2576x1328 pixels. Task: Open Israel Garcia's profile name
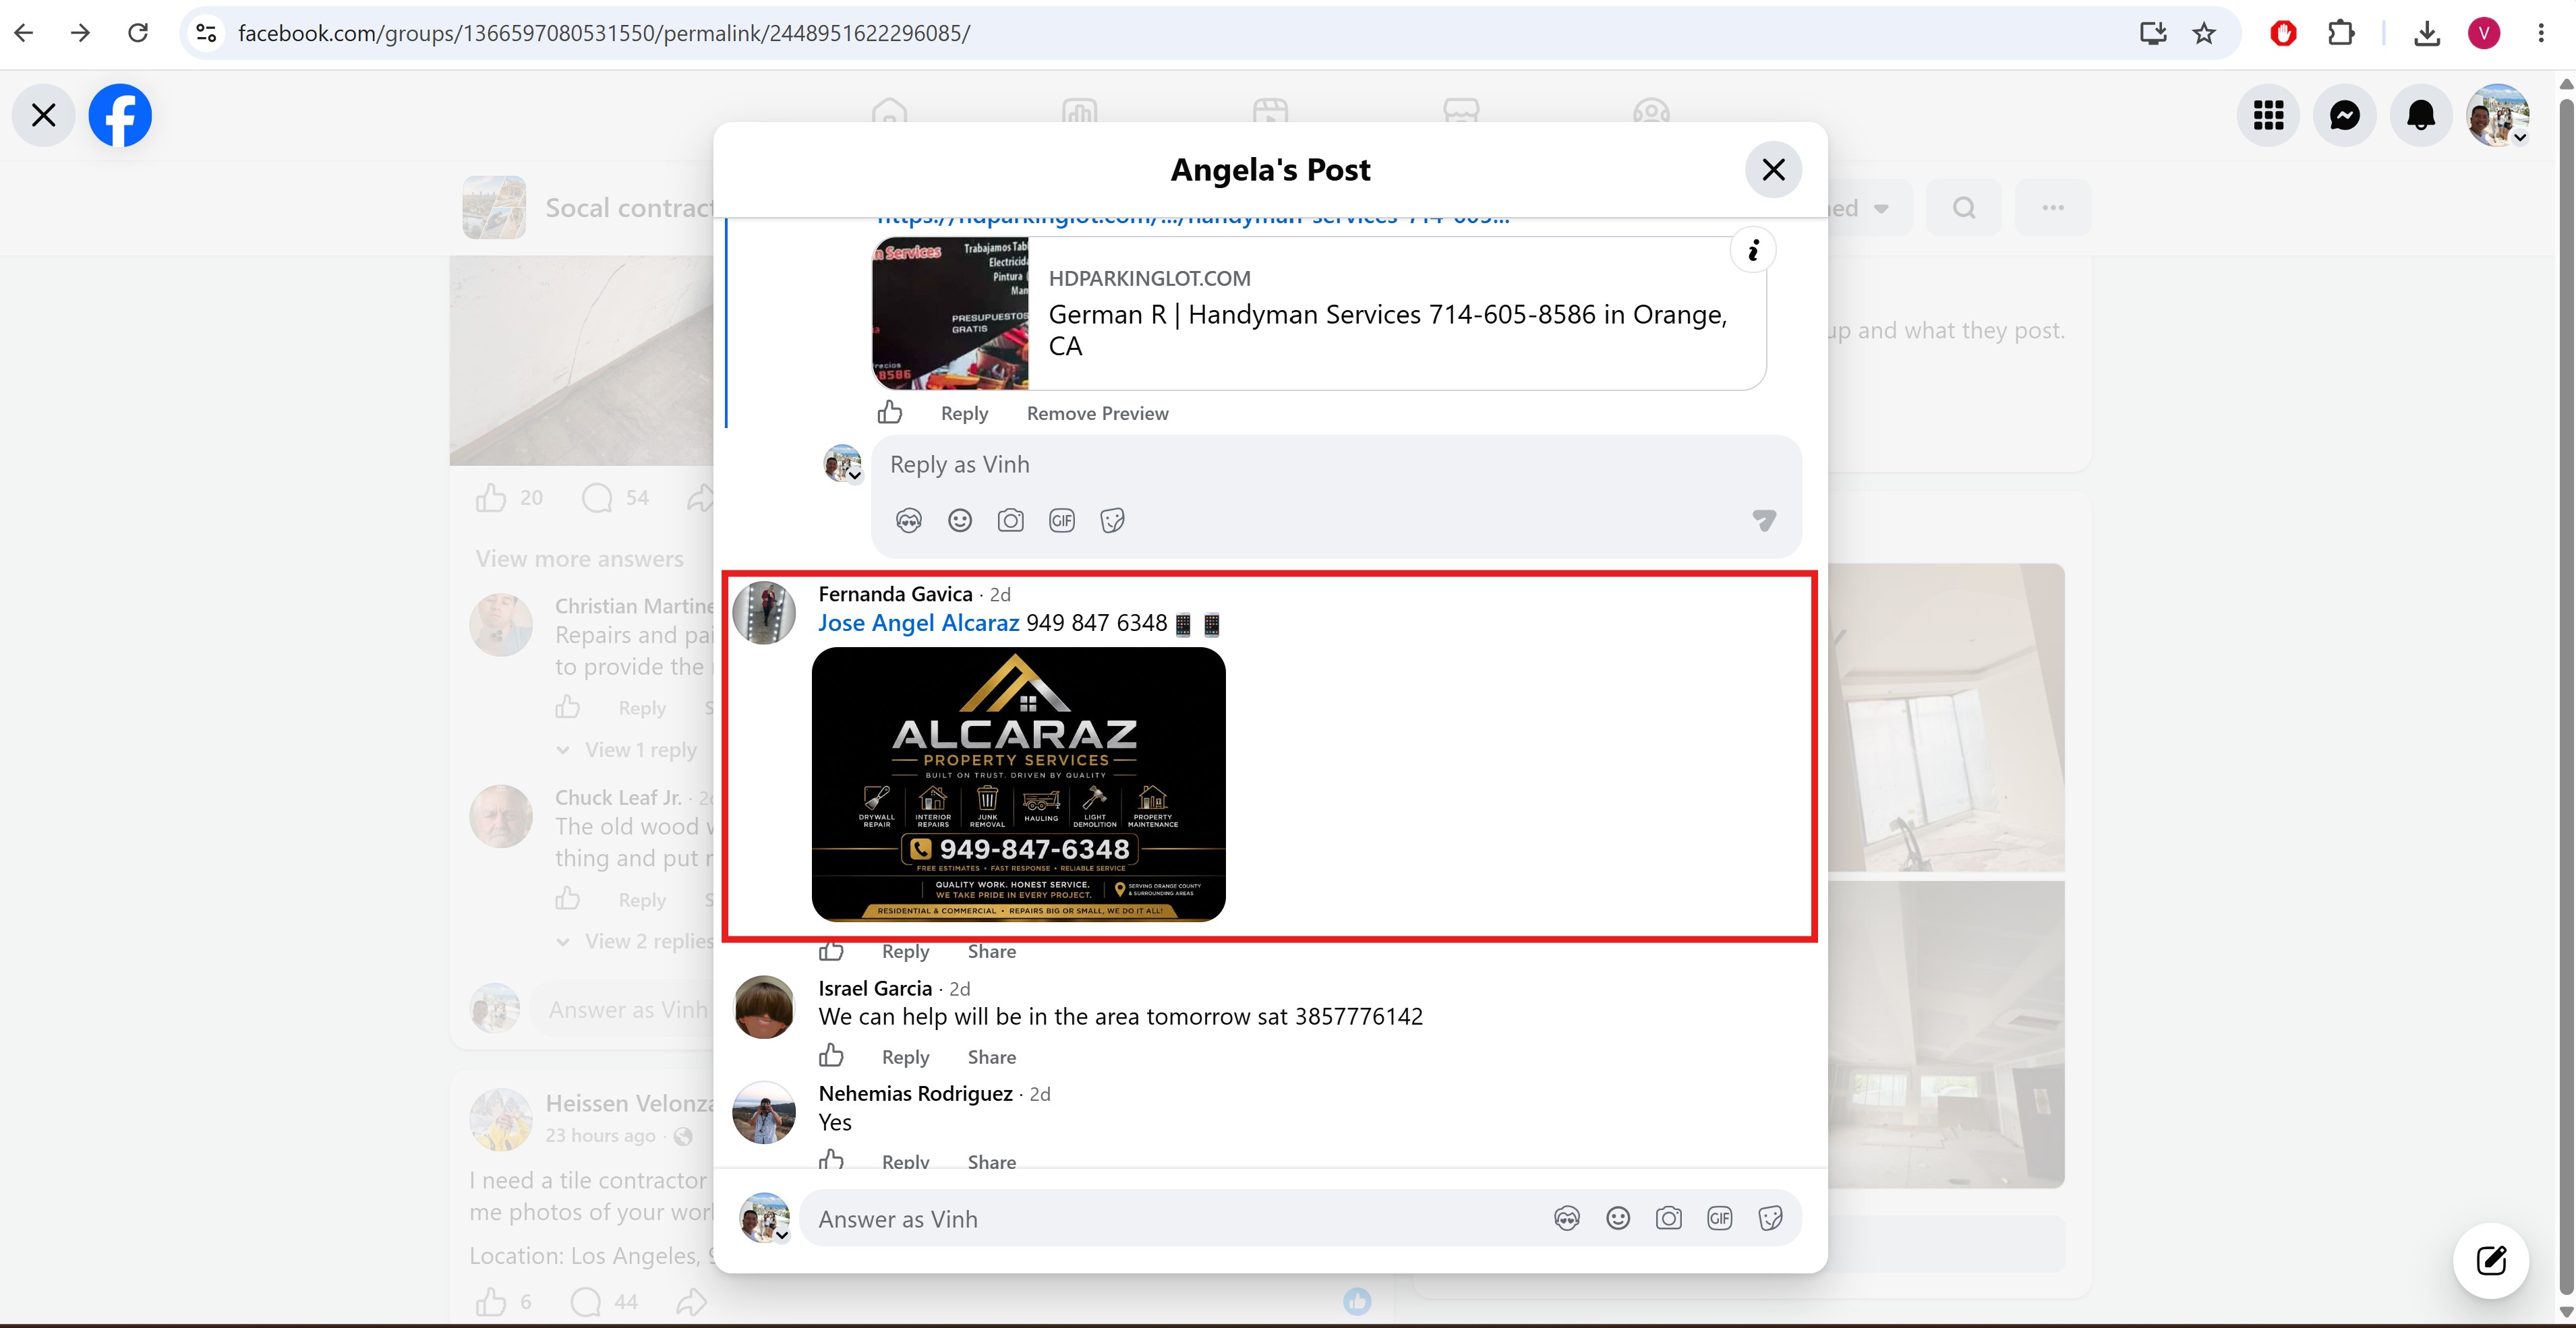[x=875, y=988]
